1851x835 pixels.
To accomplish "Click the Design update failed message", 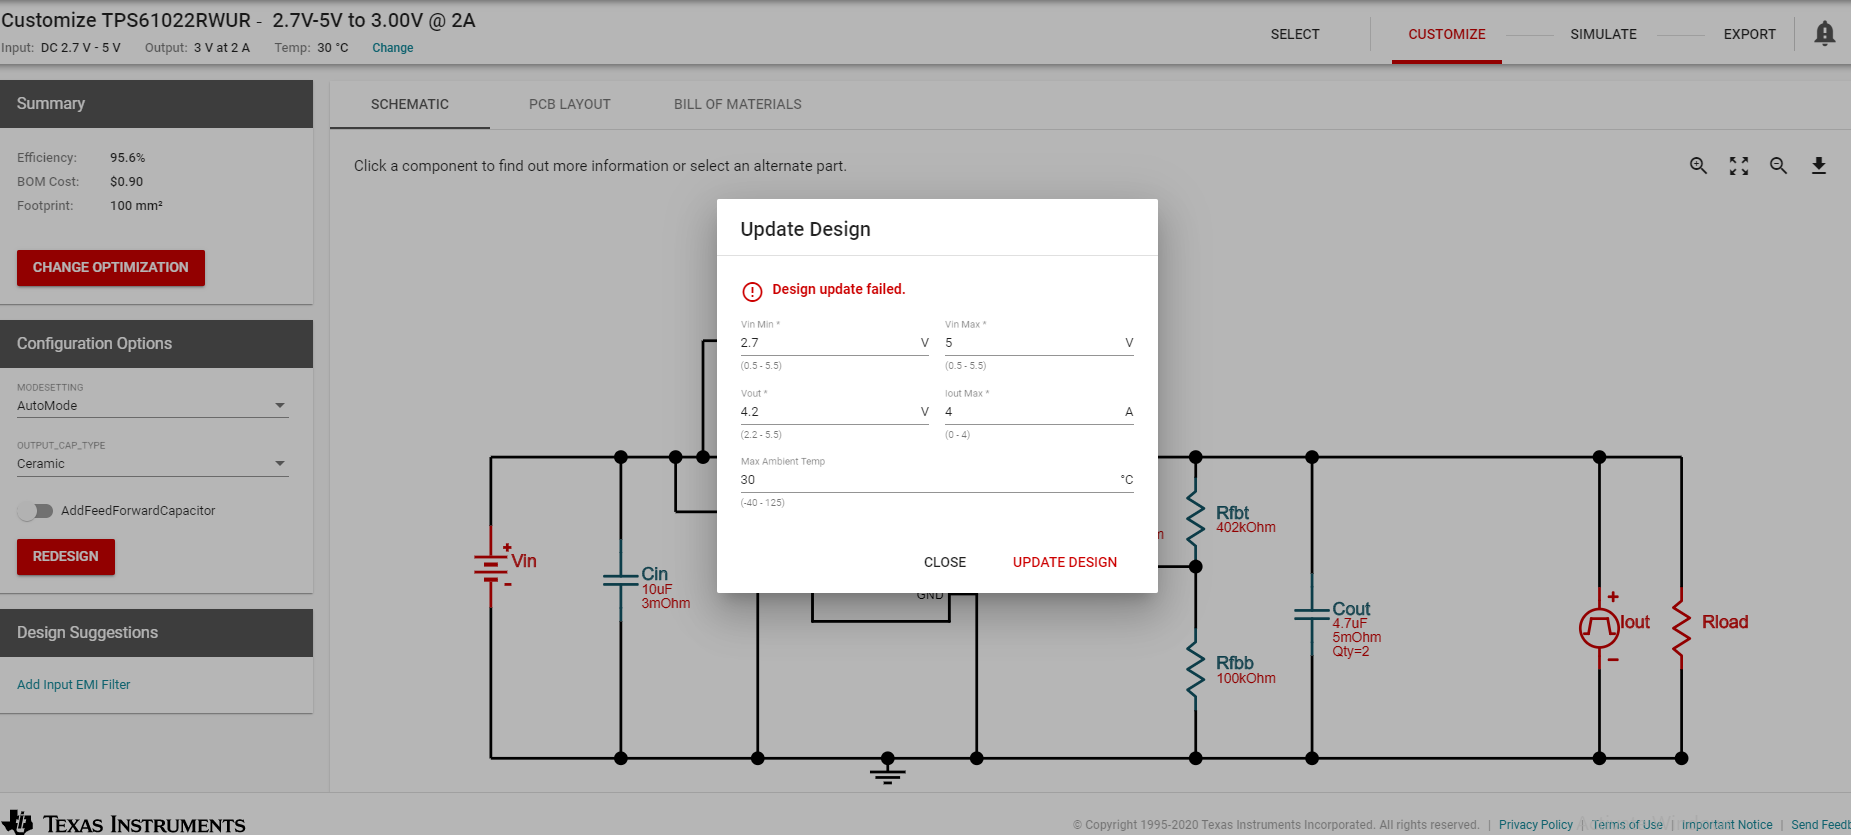I will 839,289.
